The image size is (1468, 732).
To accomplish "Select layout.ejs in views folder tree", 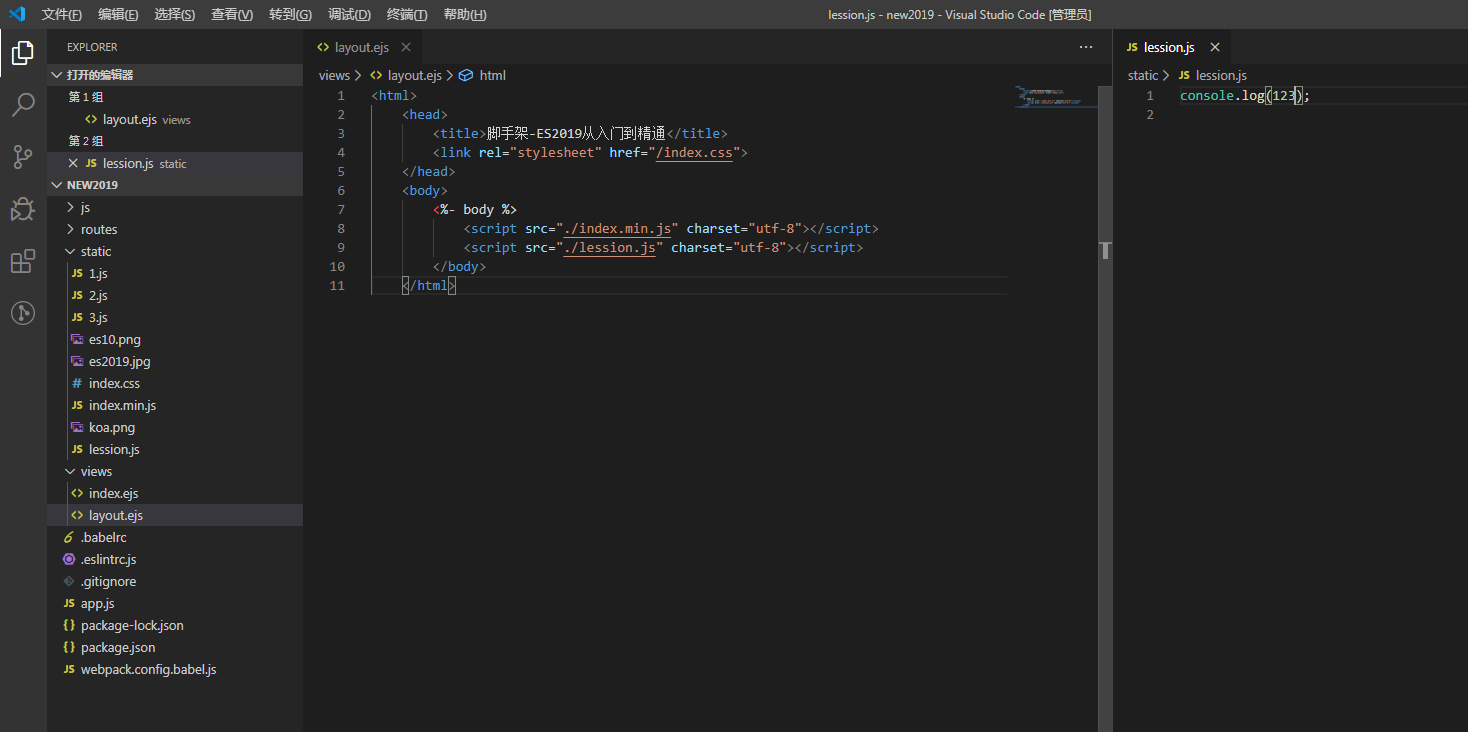I will click(x=175, y=515).
